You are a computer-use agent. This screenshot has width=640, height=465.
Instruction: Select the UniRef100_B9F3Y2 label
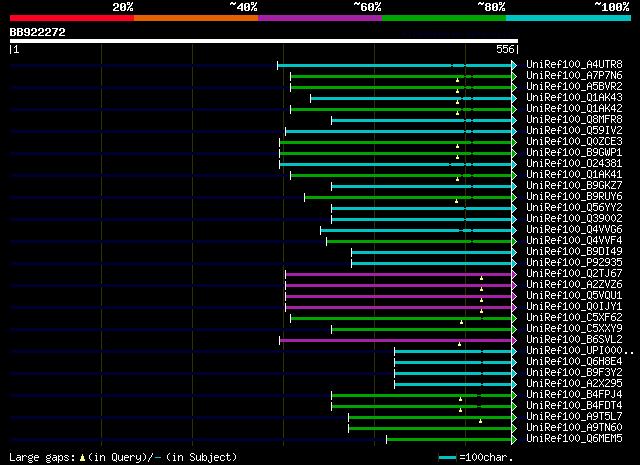574,373
